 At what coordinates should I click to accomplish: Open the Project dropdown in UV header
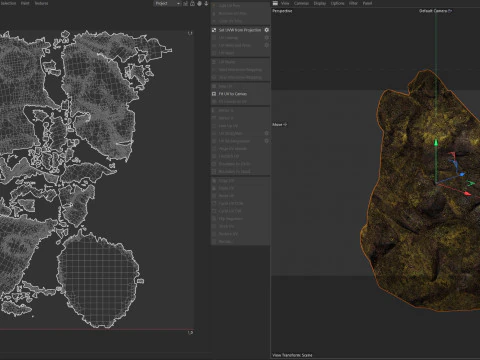pos(167,3)
